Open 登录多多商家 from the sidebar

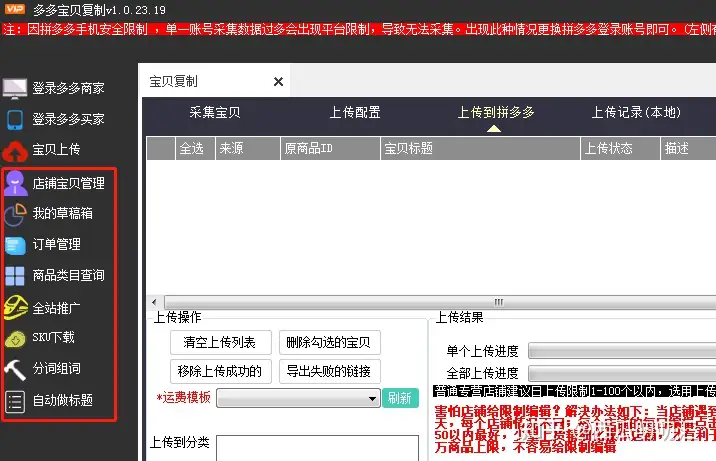(x=68, y=88)
